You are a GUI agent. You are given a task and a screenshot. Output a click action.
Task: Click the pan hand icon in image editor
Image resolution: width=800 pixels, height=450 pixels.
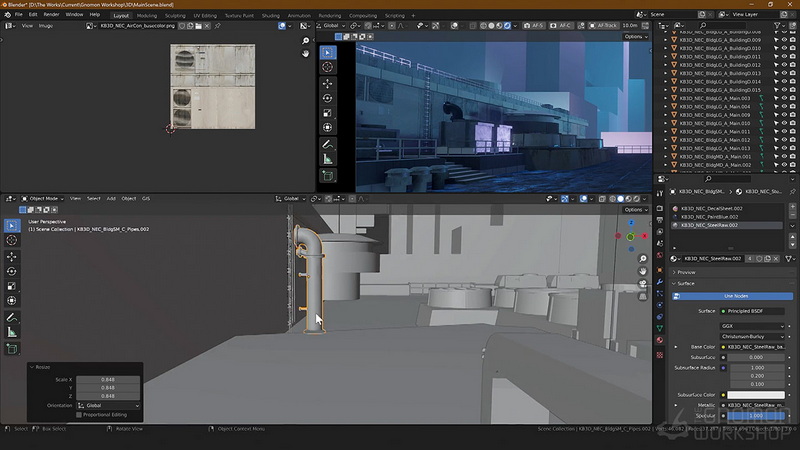pyautogui.click(x=306, y=53)
